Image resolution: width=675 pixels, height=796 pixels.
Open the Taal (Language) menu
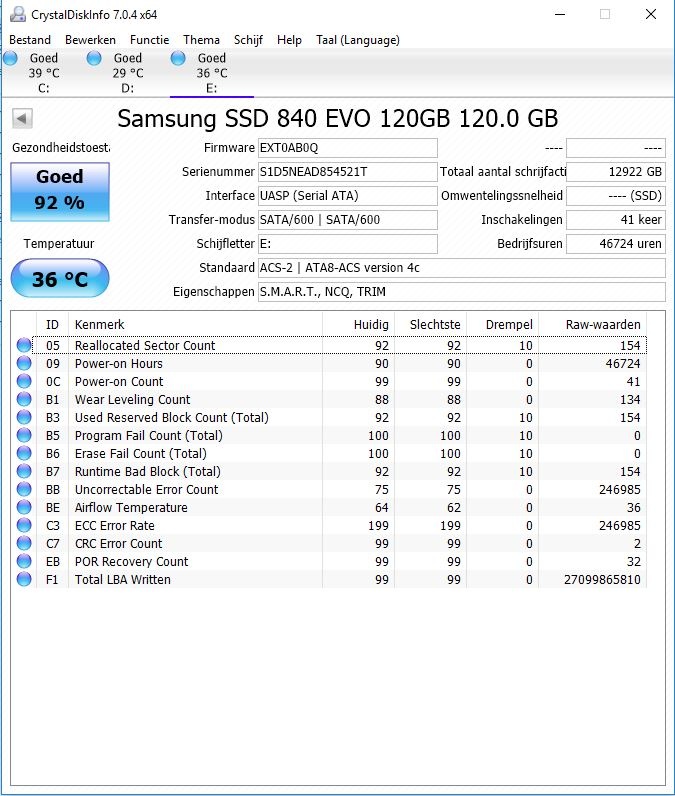[x=358, y=40]
